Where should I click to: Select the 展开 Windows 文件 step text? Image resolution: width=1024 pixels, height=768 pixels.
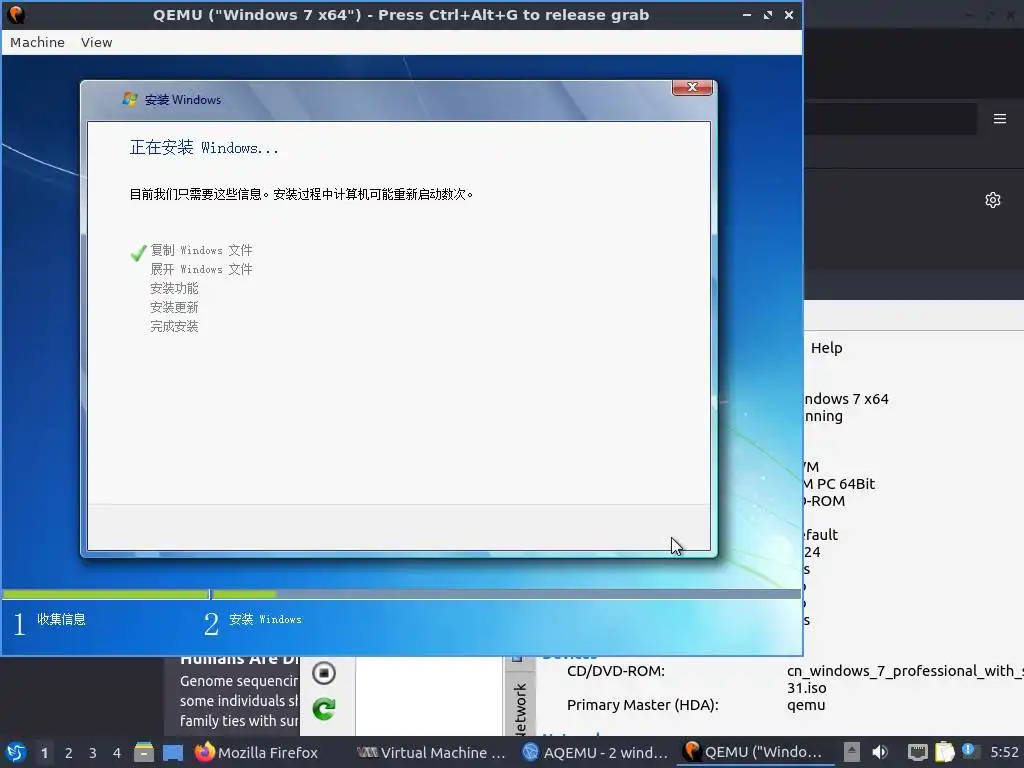(x=201, y=269)
